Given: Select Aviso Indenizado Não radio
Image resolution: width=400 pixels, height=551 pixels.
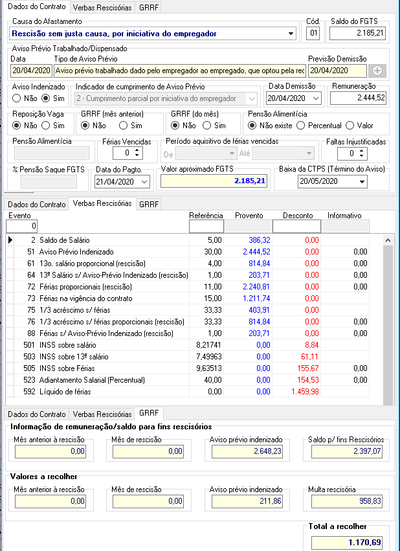Looking at the screenshot, I should click(x=16, y=98).
